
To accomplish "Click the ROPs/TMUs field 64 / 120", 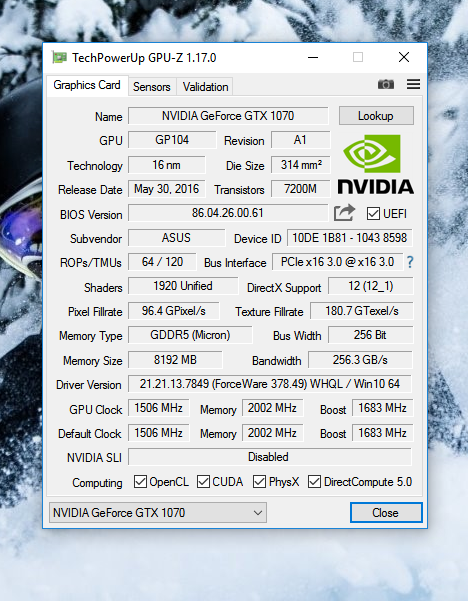I will pyautogui.click(x=162, y=262).
